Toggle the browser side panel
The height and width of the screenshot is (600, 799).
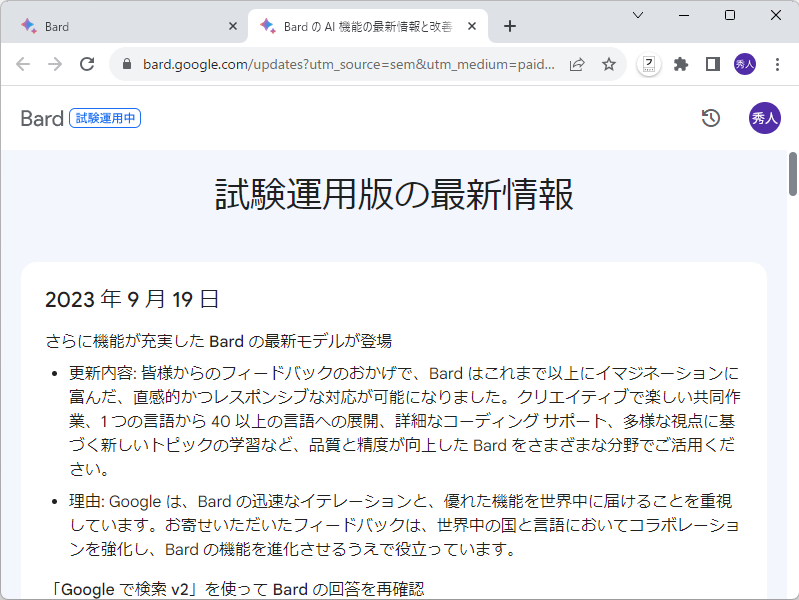click(712, 64)
